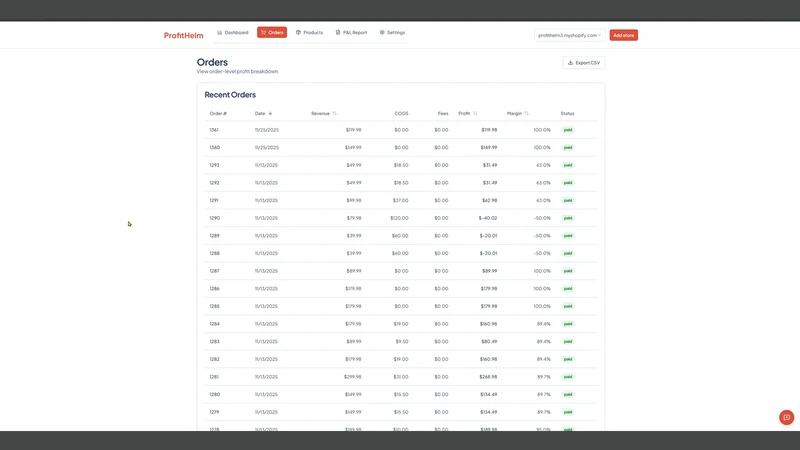The width and height of the screenshot is (800, 450).
Task: Click order number 1281
Action: click(x=214, y=377)
